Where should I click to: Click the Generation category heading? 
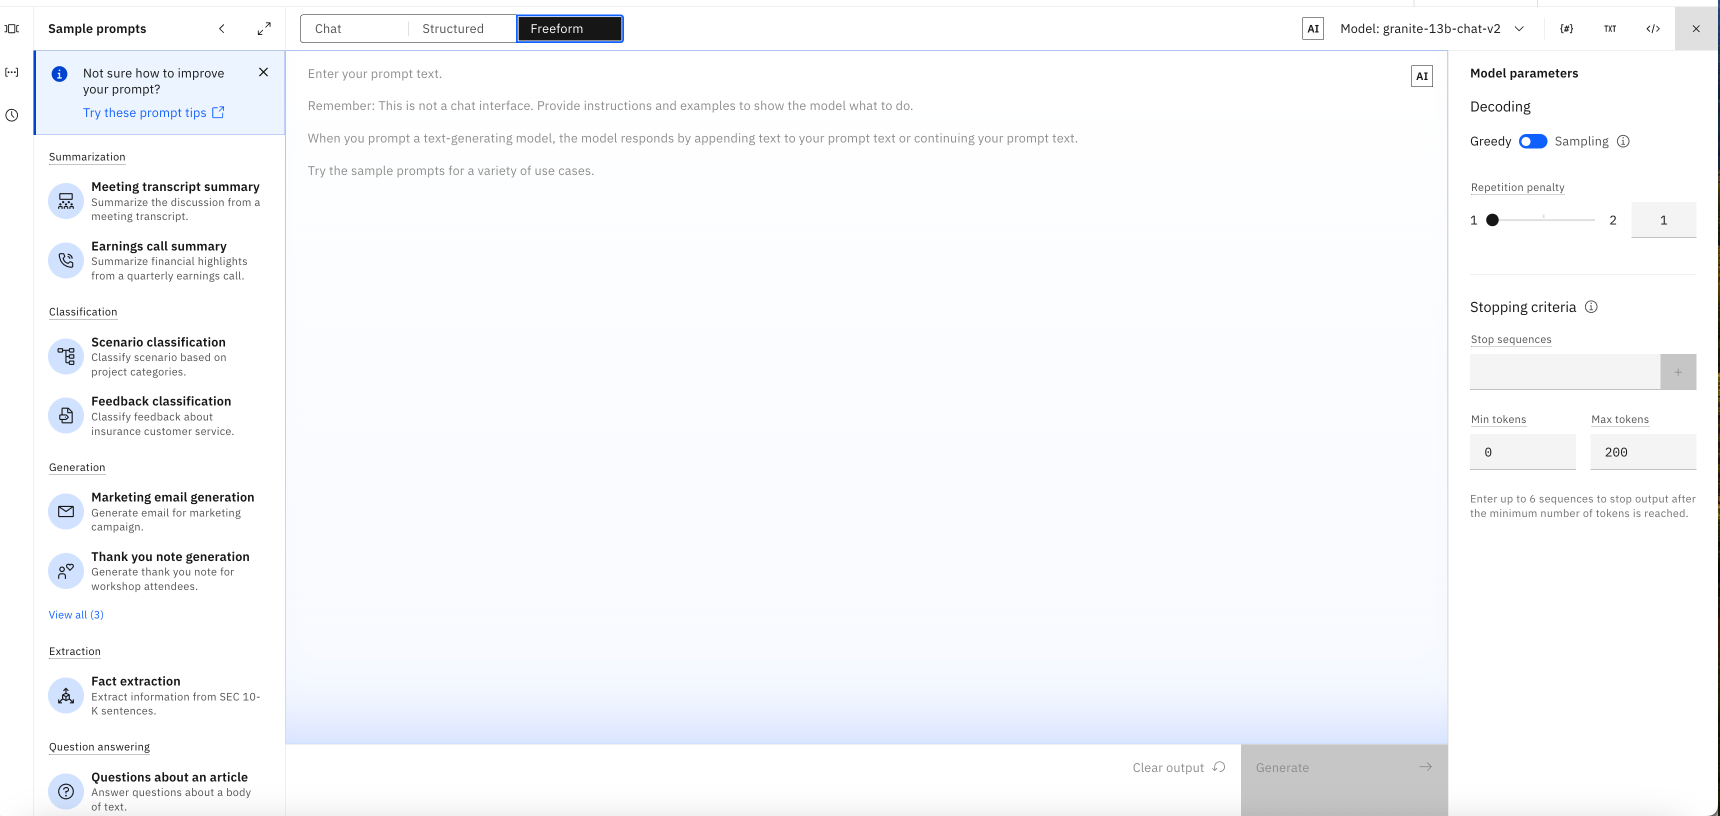click(x=77, y=468)
